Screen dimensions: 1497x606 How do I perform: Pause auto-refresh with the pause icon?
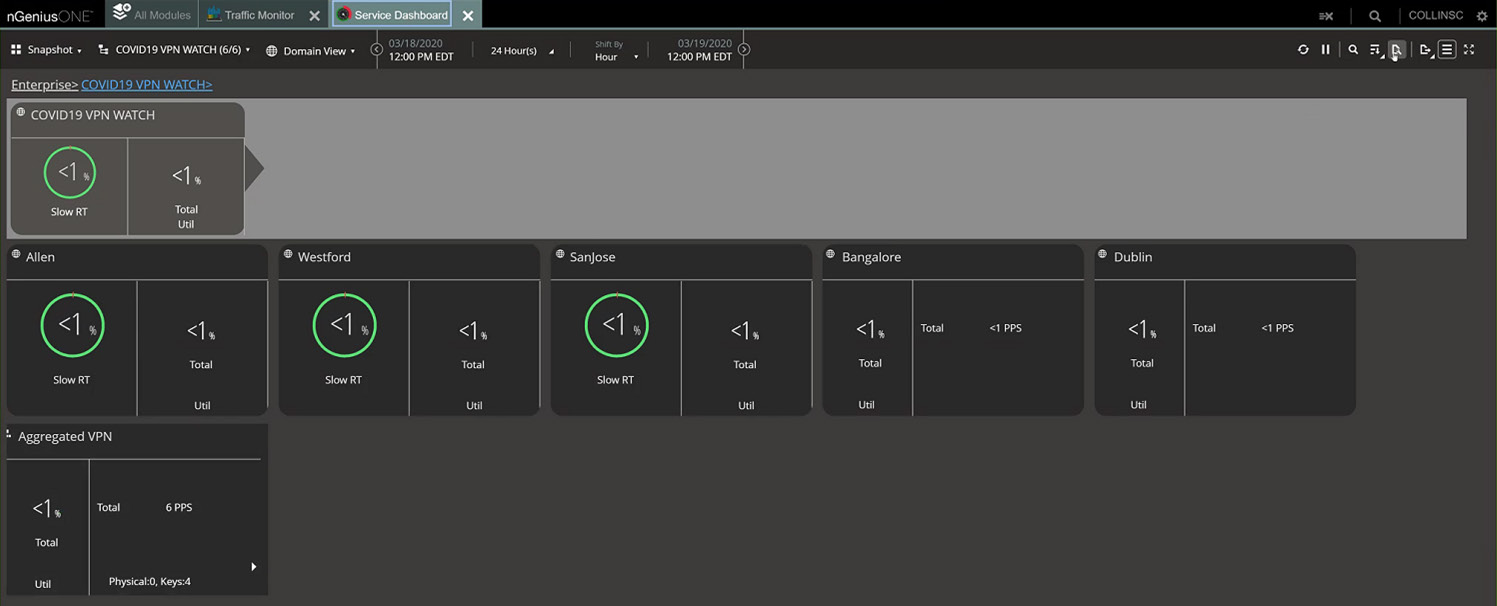pos(1326,50)
